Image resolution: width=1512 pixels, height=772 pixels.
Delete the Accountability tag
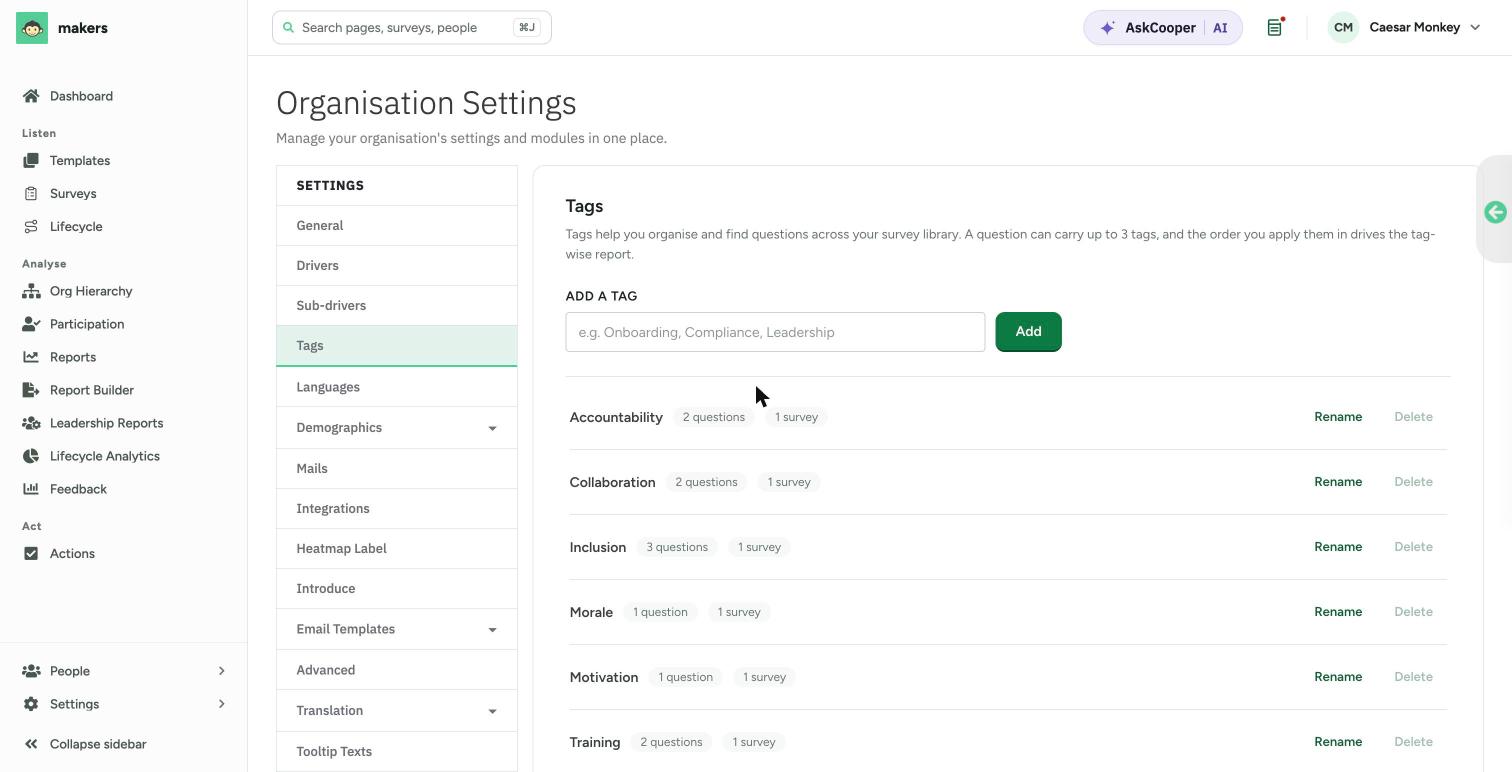pos(1413,417)
